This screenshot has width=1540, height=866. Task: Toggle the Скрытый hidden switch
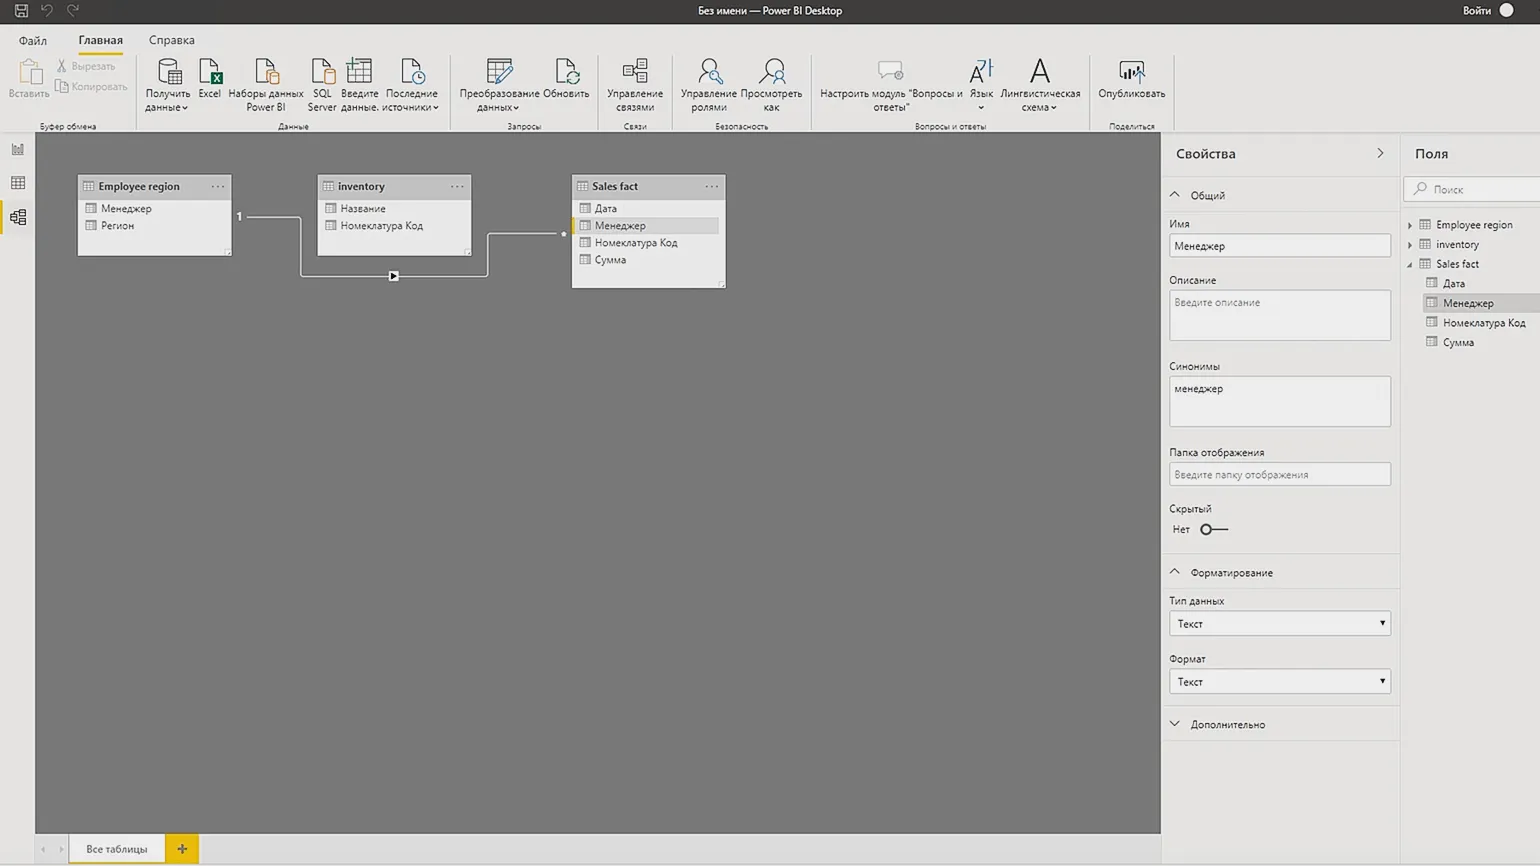point(1213,529)
